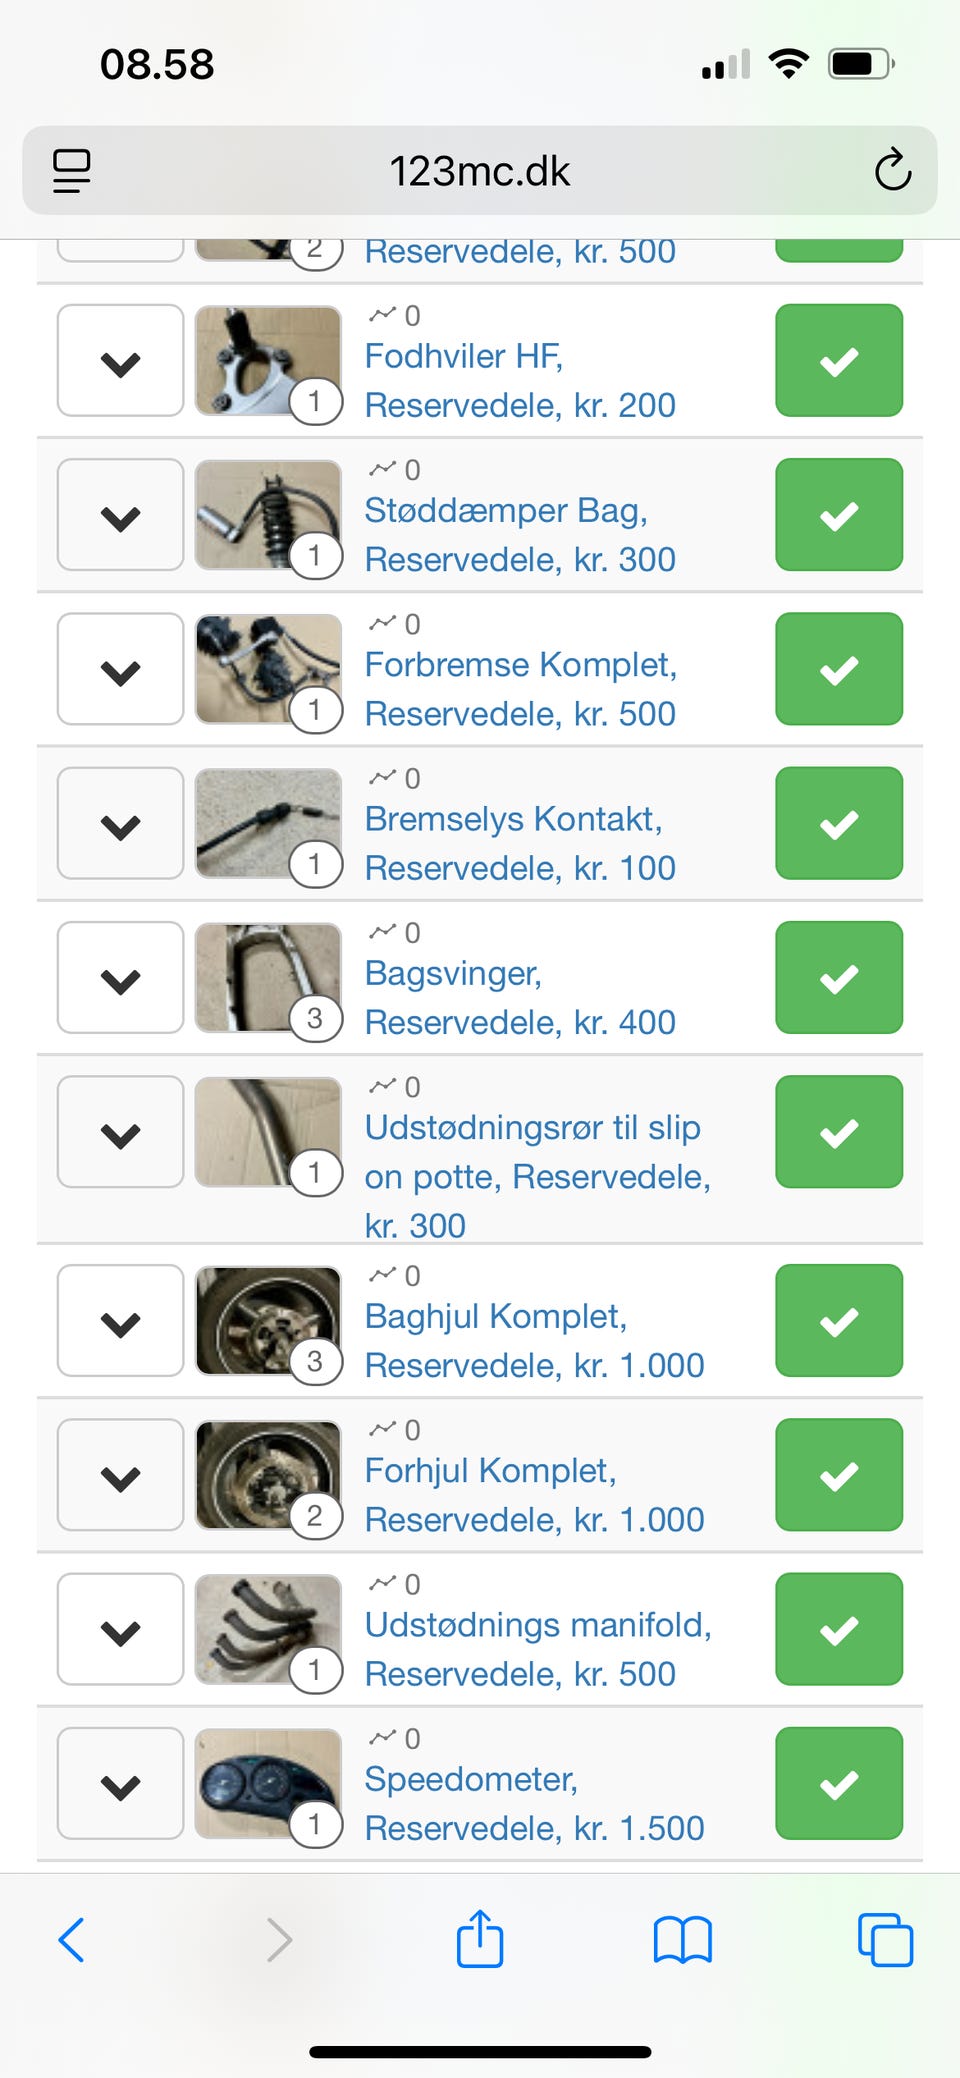The width and height of the screenshot is (960, 2078).
Task: Toggle green checkmark beside Baghjul Komplet
Action: point(839,1320)
